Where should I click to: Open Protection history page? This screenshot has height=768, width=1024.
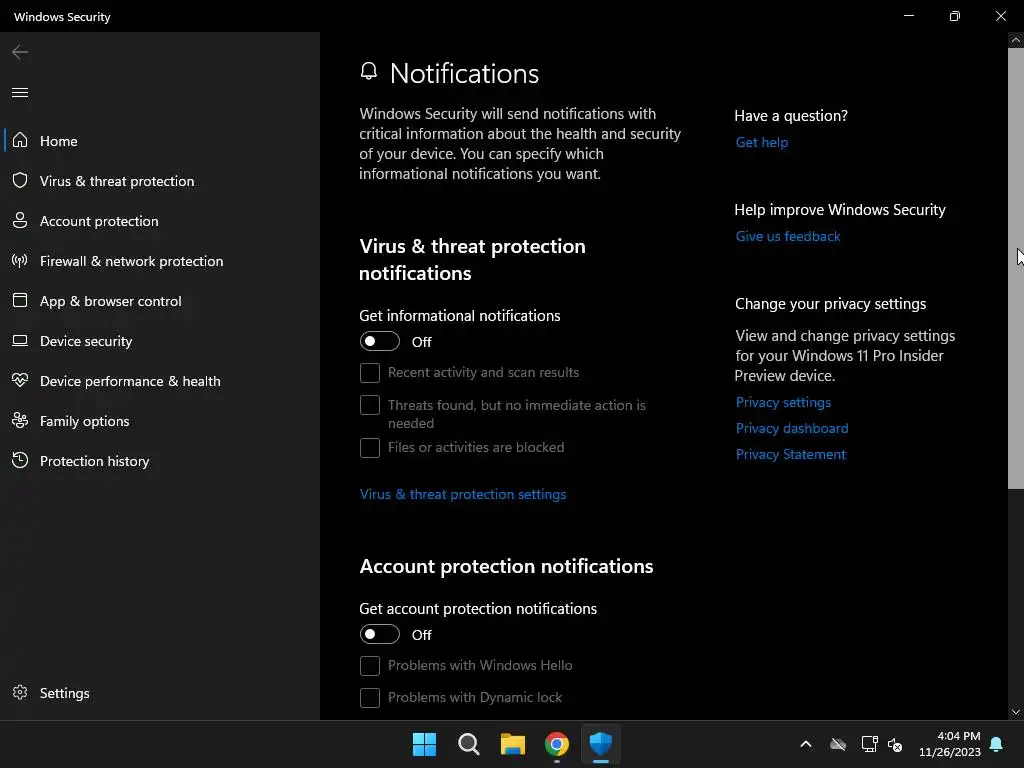tap(160, 460)
